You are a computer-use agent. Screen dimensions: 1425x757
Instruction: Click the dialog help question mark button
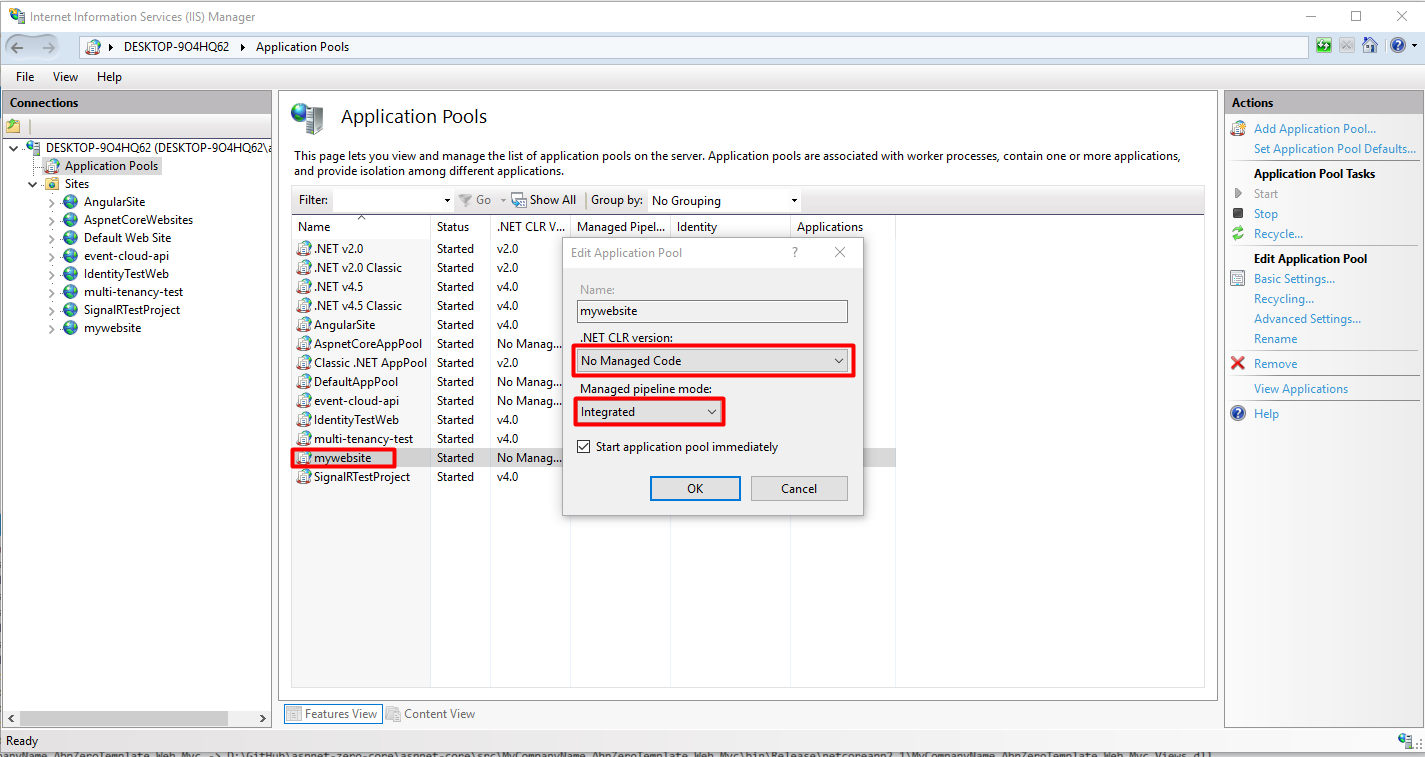pyautogui.click(x=796, y=253)
